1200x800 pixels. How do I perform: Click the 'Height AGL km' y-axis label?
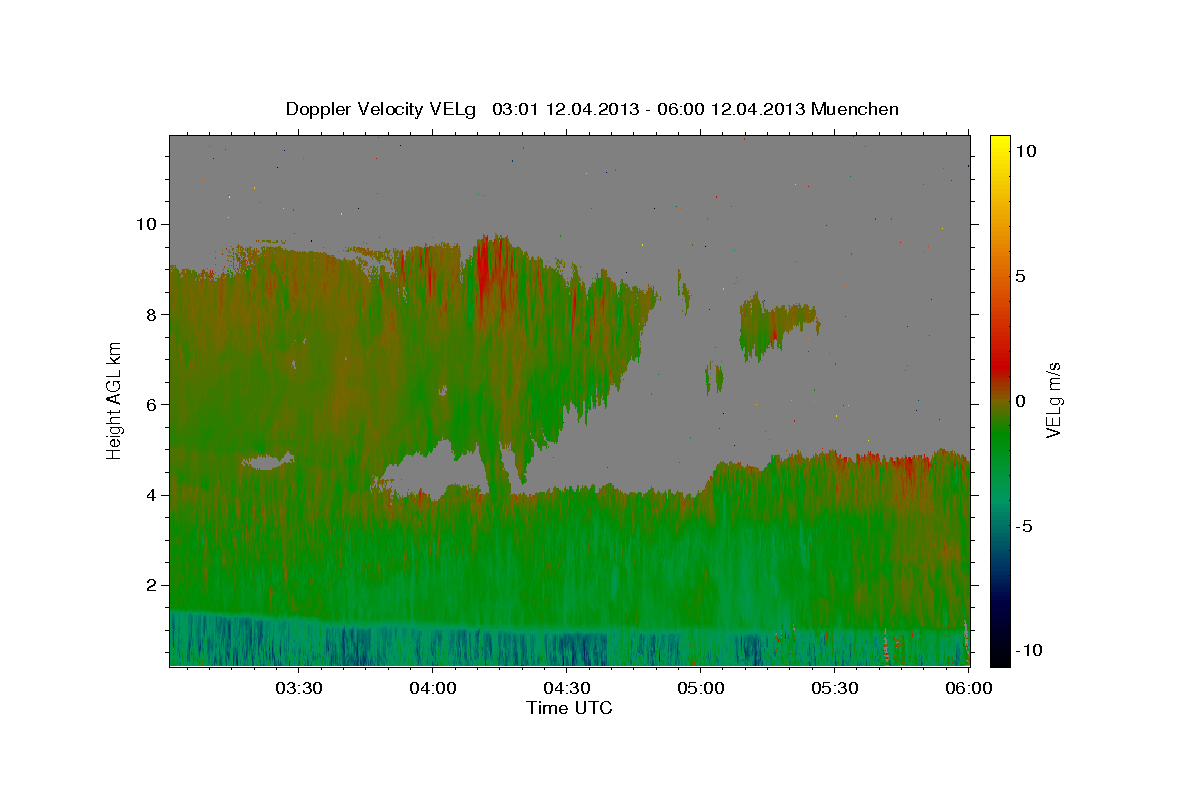tap(115, 400)
